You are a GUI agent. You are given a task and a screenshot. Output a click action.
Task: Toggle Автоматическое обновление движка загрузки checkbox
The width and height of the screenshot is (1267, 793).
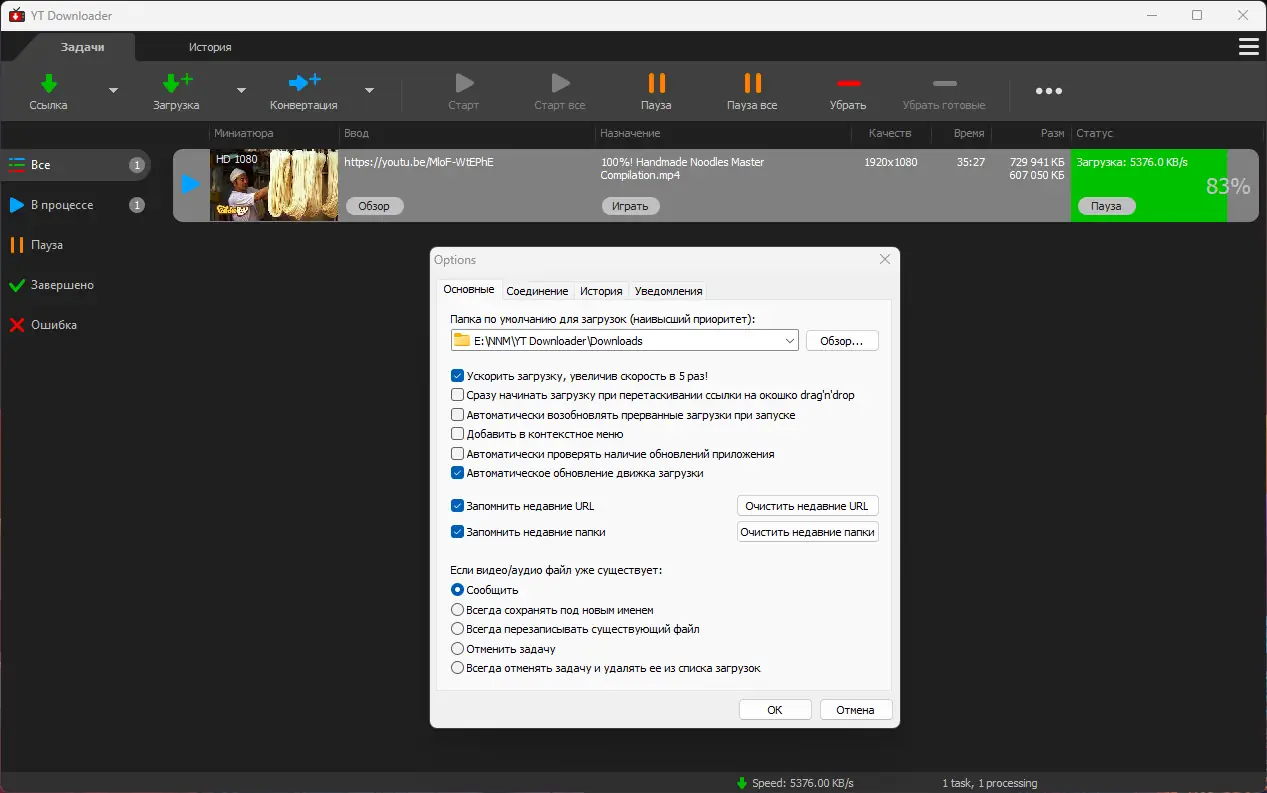pos(457,473)
